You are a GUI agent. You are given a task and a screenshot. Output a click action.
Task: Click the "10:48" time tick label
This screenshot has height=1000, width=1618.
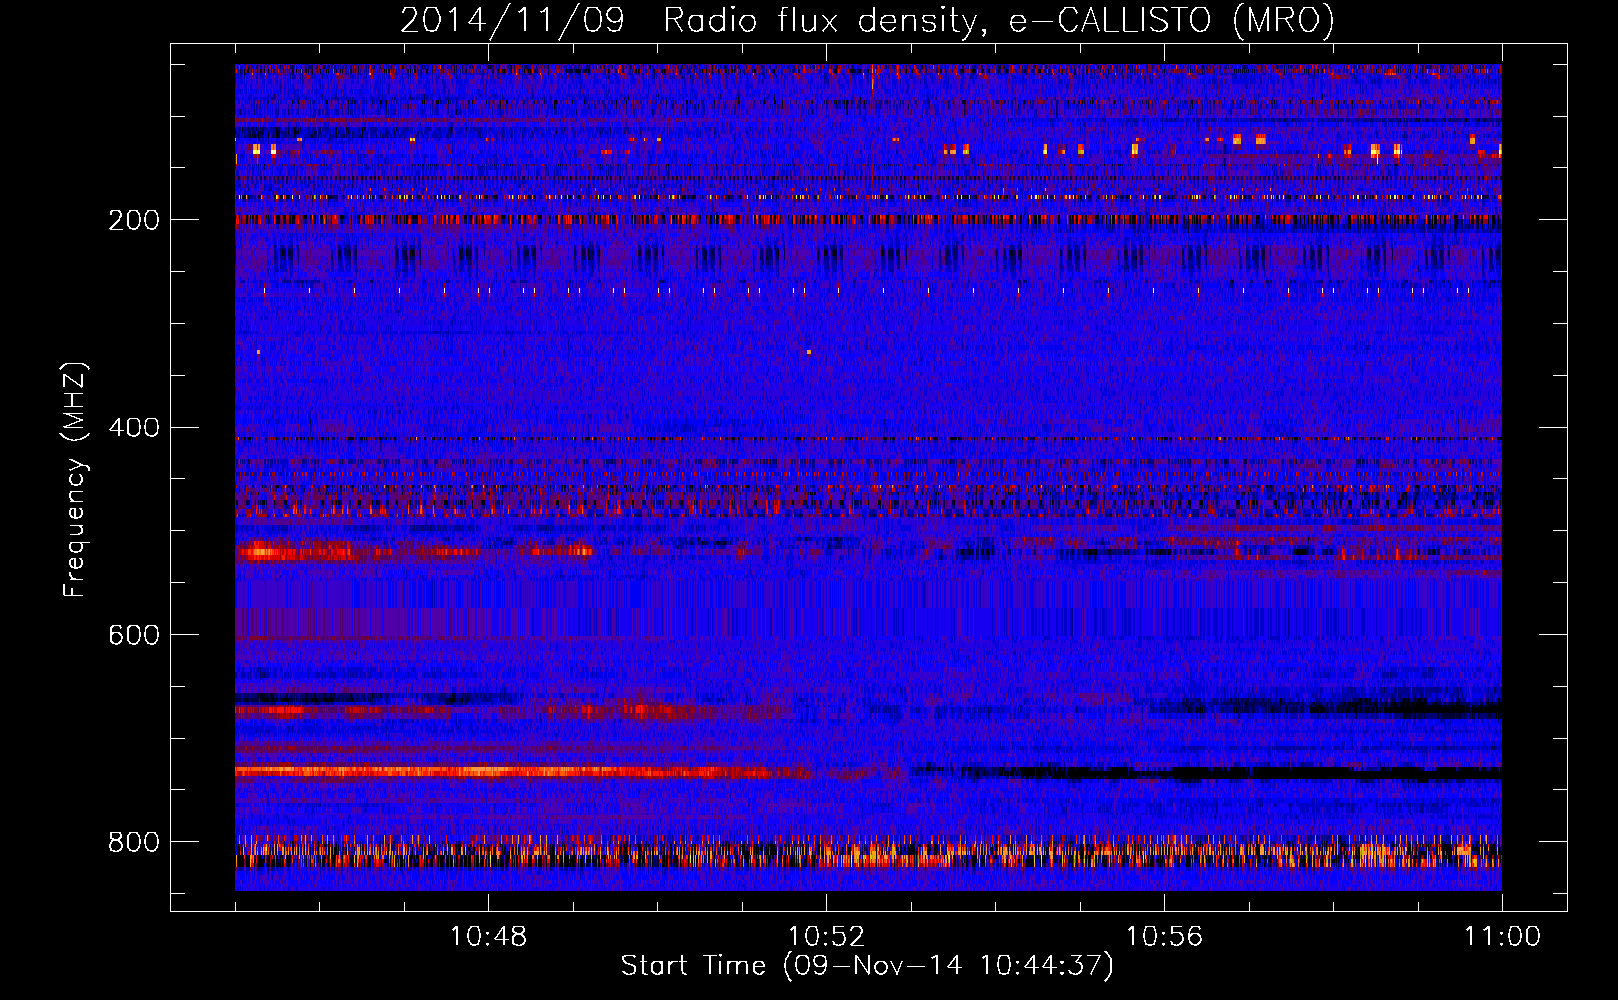pos(488,936)
